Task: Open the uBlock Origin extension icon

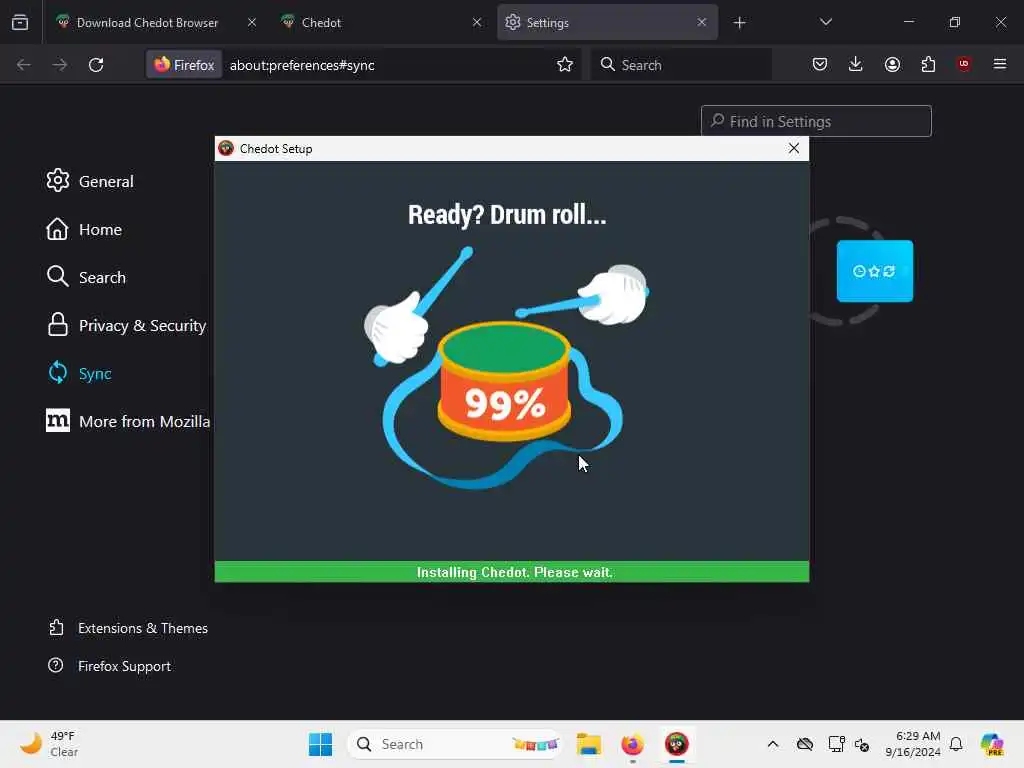Action: (964, 64)
